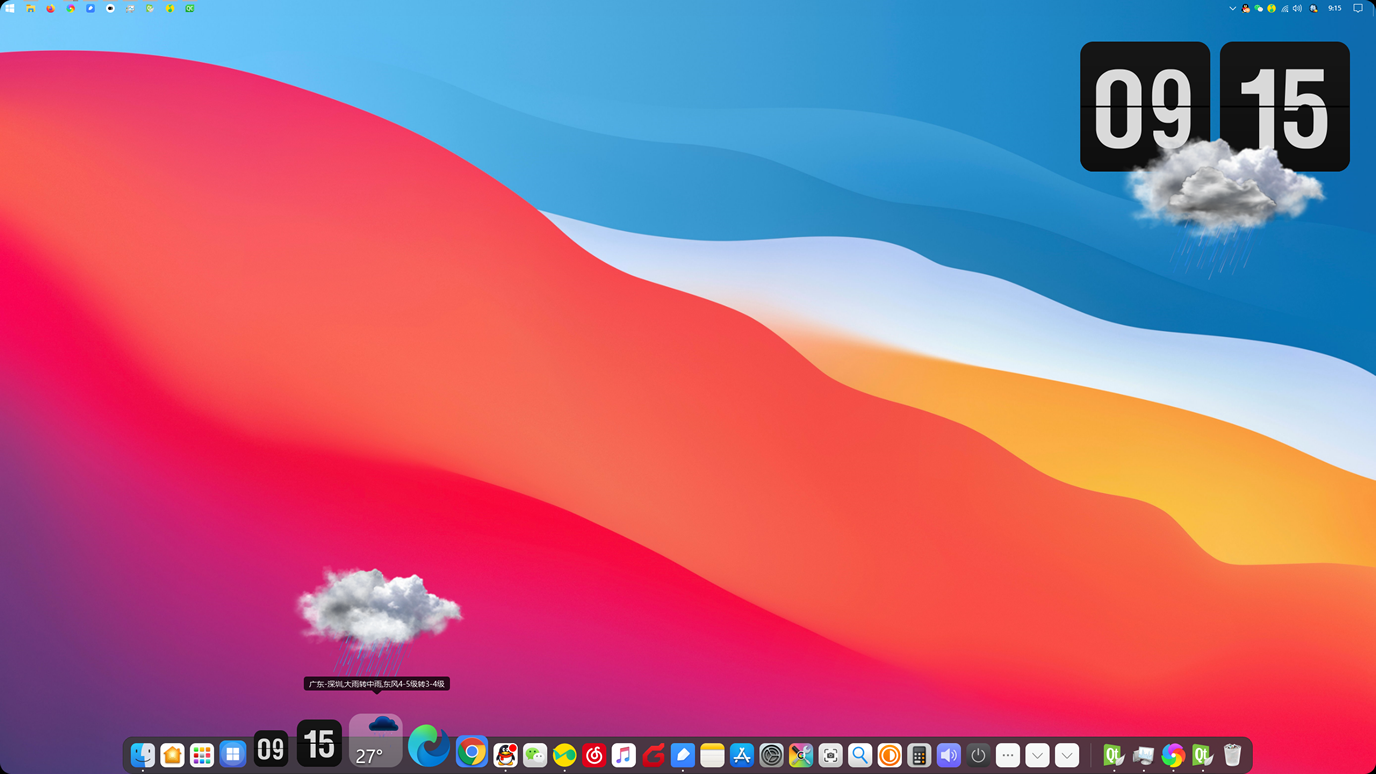Viewport: 1376px width, 774px height.
Task: Click the weather tooltip reading 广东-深圳,大雨转中雨
Action: pos(376,684)
